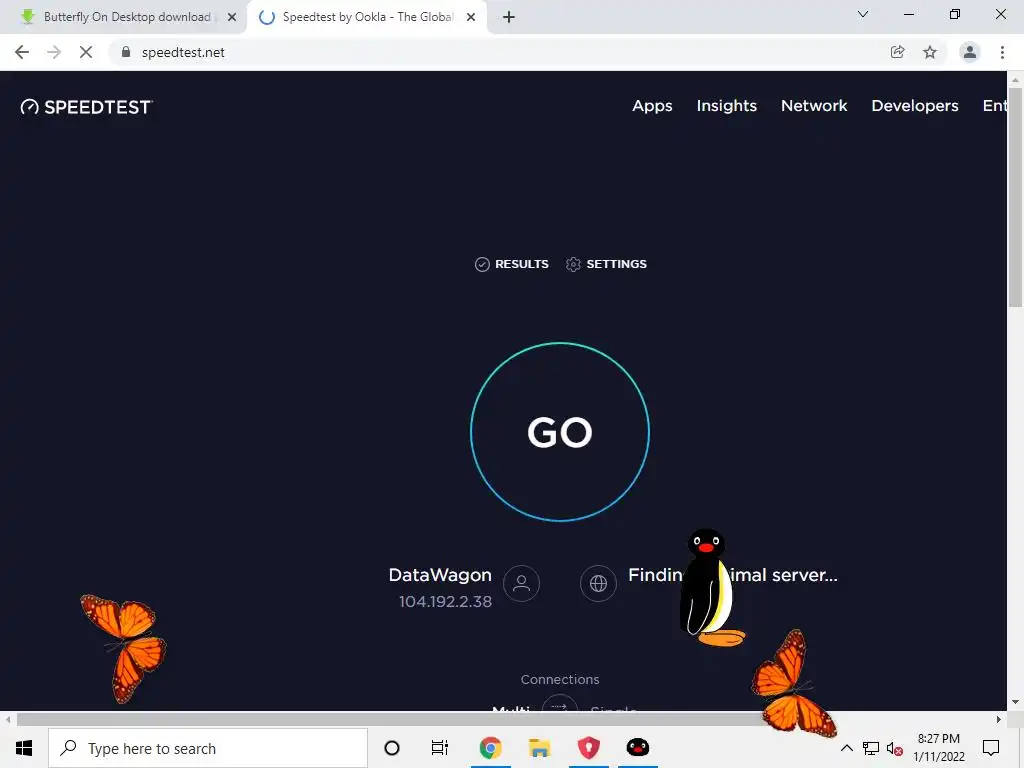This screenshot has width=1024, height=768.
Task: Close the Speedtest by Ookla tab
Action: [471, 17]
